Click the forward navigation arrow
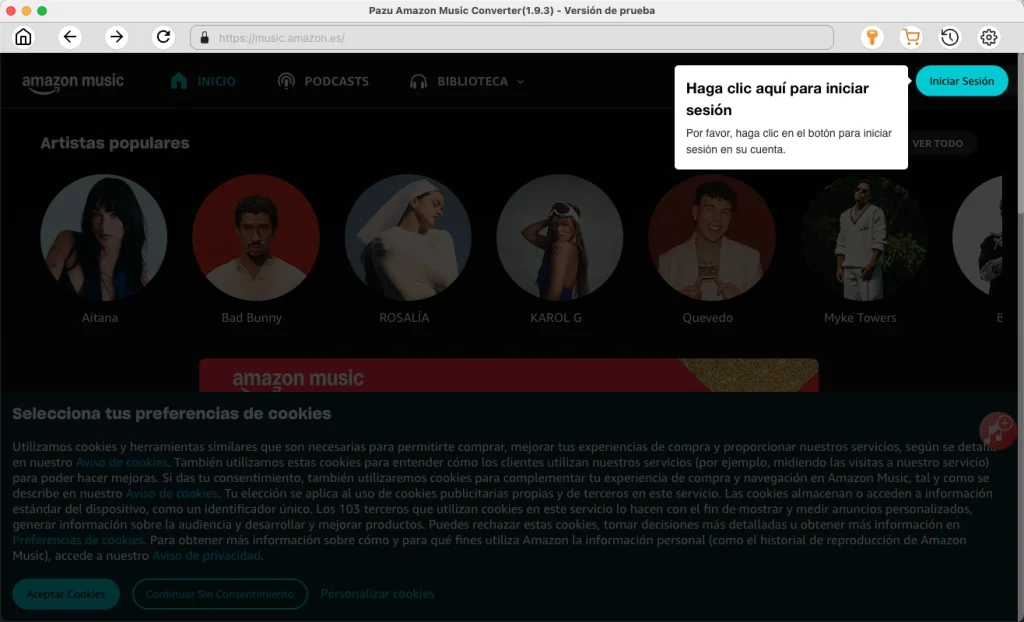1024x622 pixels. click(x=116, y=37)
